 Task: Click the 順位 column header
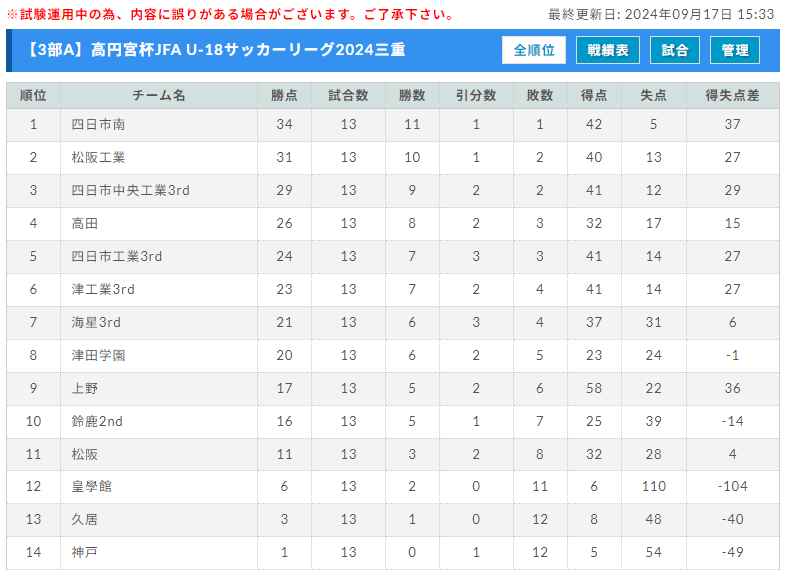(x=33, y=95)
